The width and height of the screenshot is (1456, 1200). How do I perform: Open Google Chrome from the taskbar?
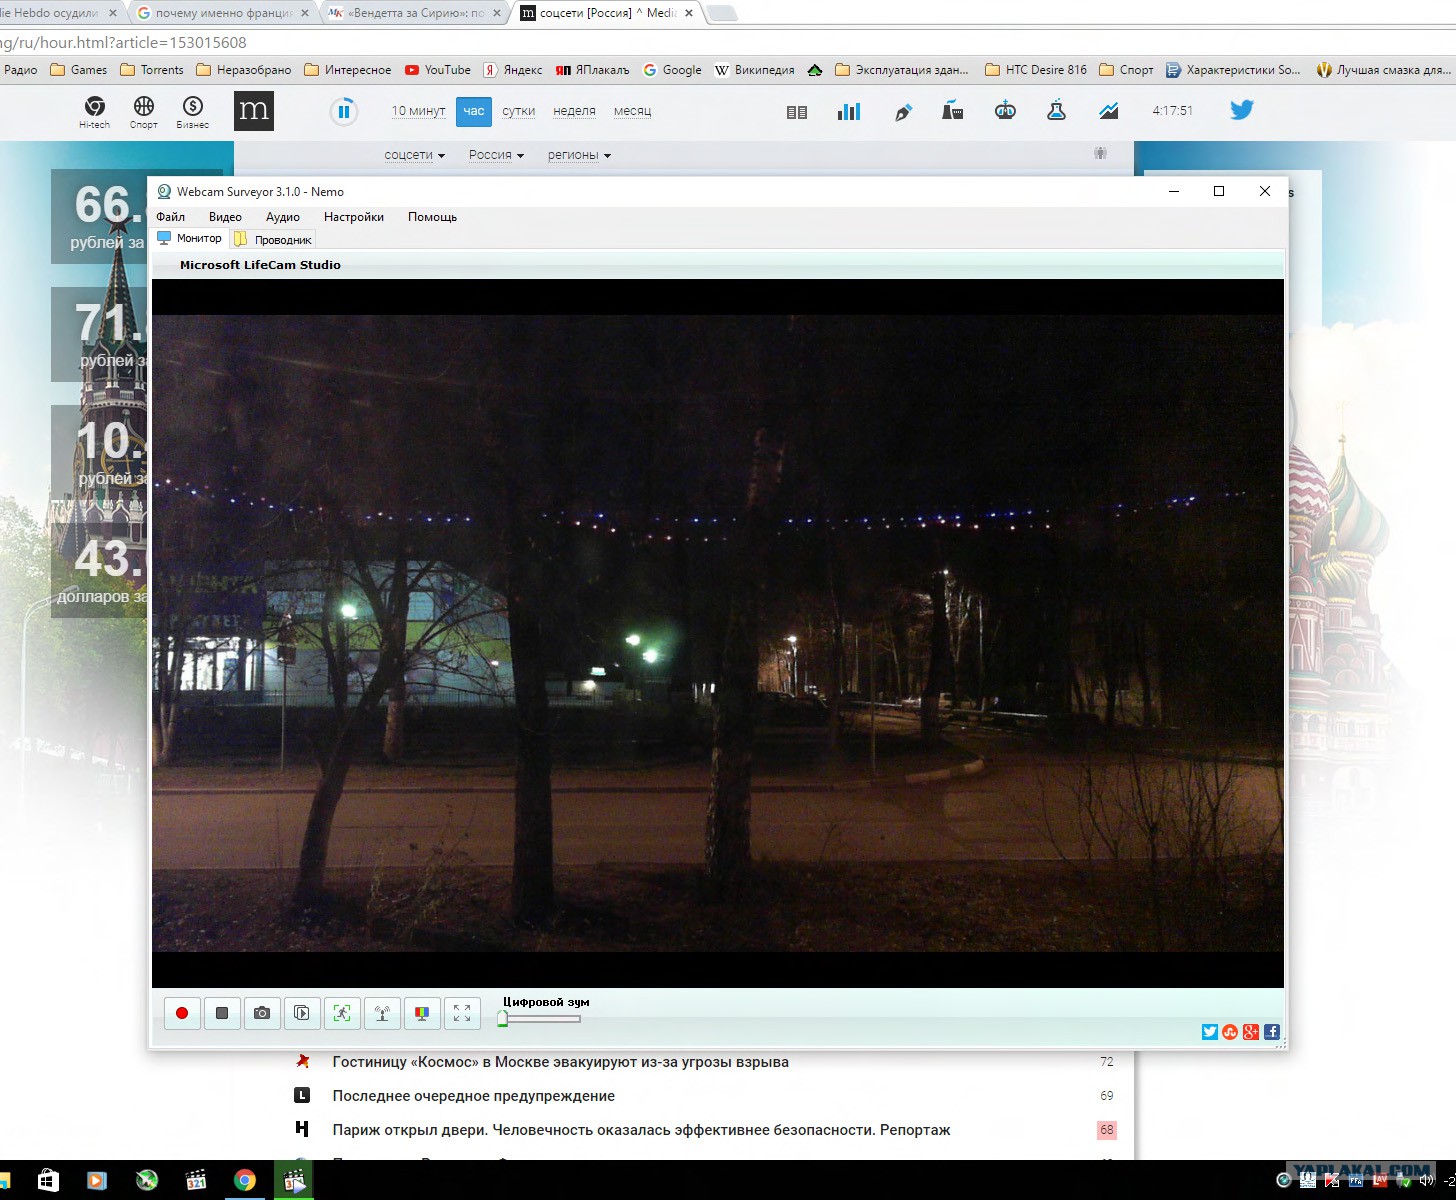coord(245,1180)
